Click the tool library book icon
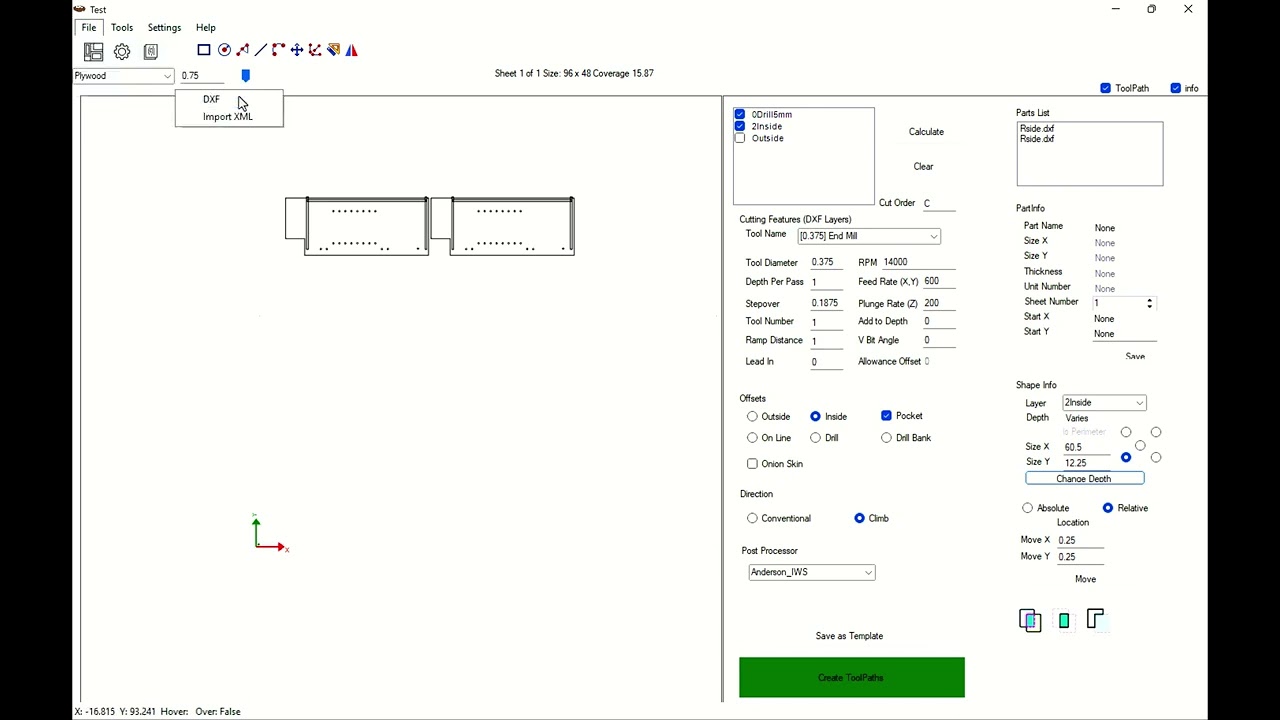Image resolution: width=1280 pixels, height=720 pixels. [151, 51]
